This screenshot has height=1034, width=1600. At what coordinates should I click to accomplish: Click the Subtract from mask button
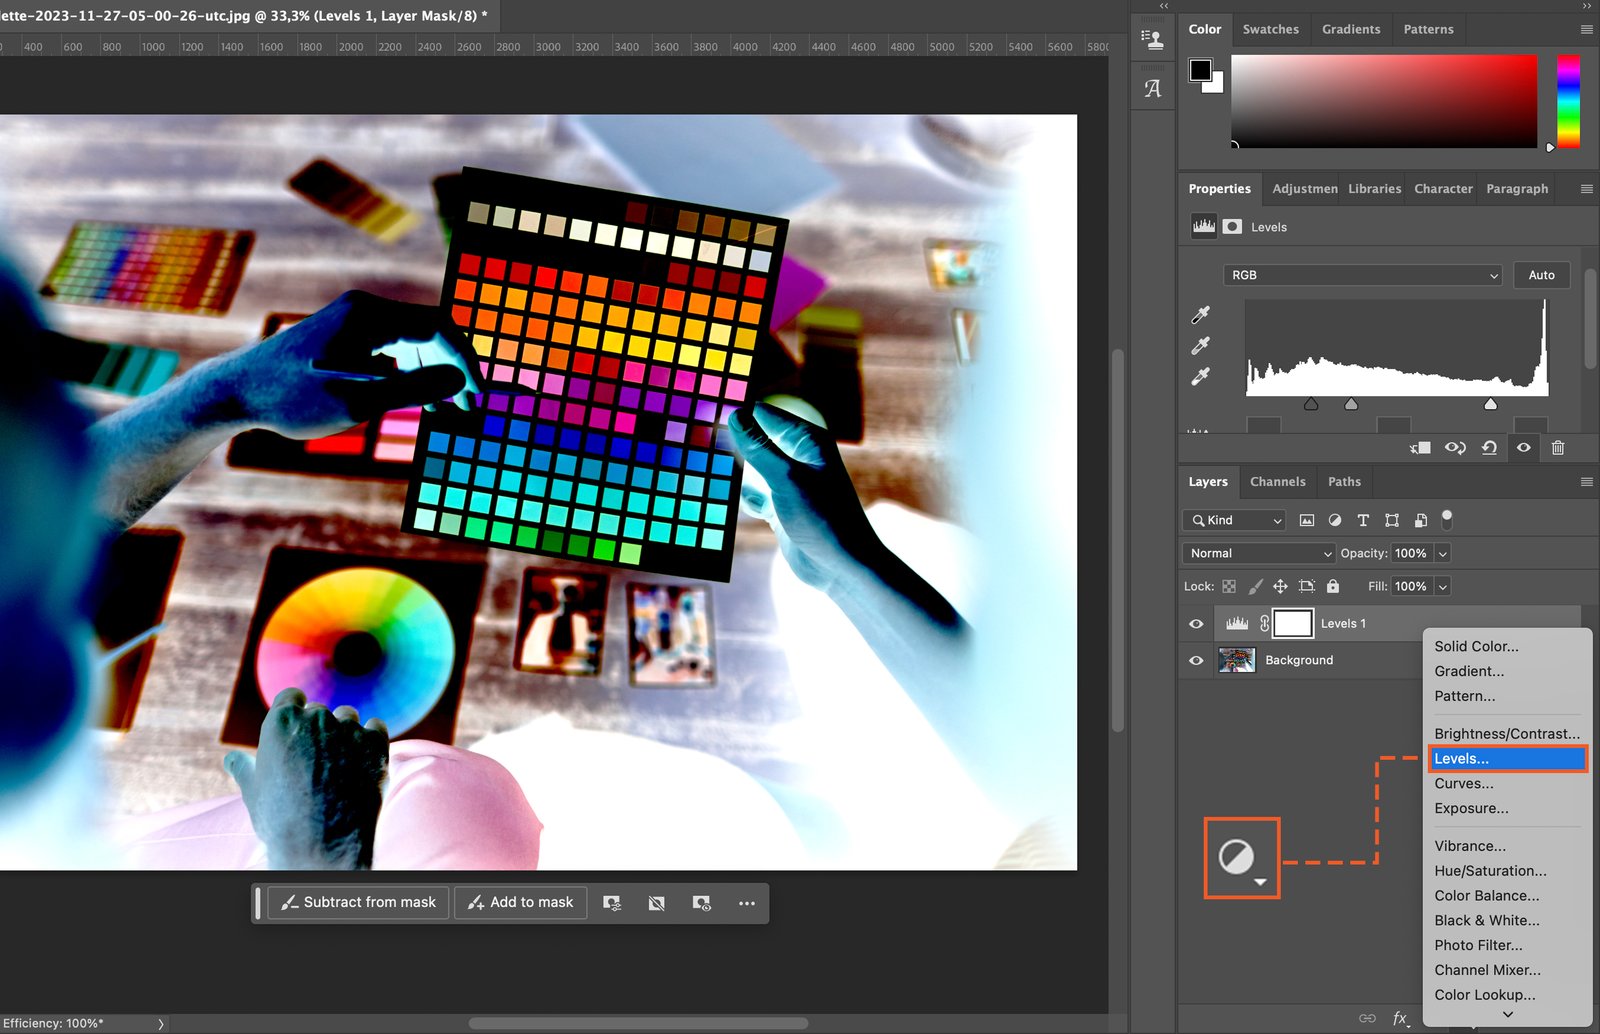click(x=358, y=903)
